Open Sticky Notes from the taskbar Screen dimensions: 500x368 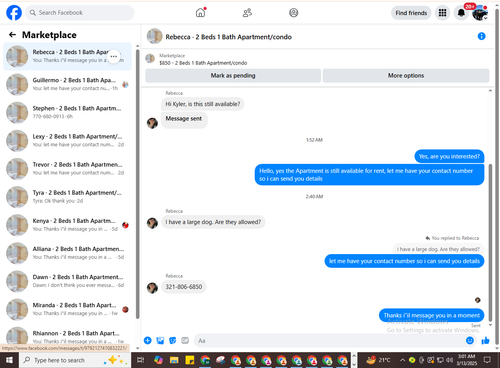190,360
